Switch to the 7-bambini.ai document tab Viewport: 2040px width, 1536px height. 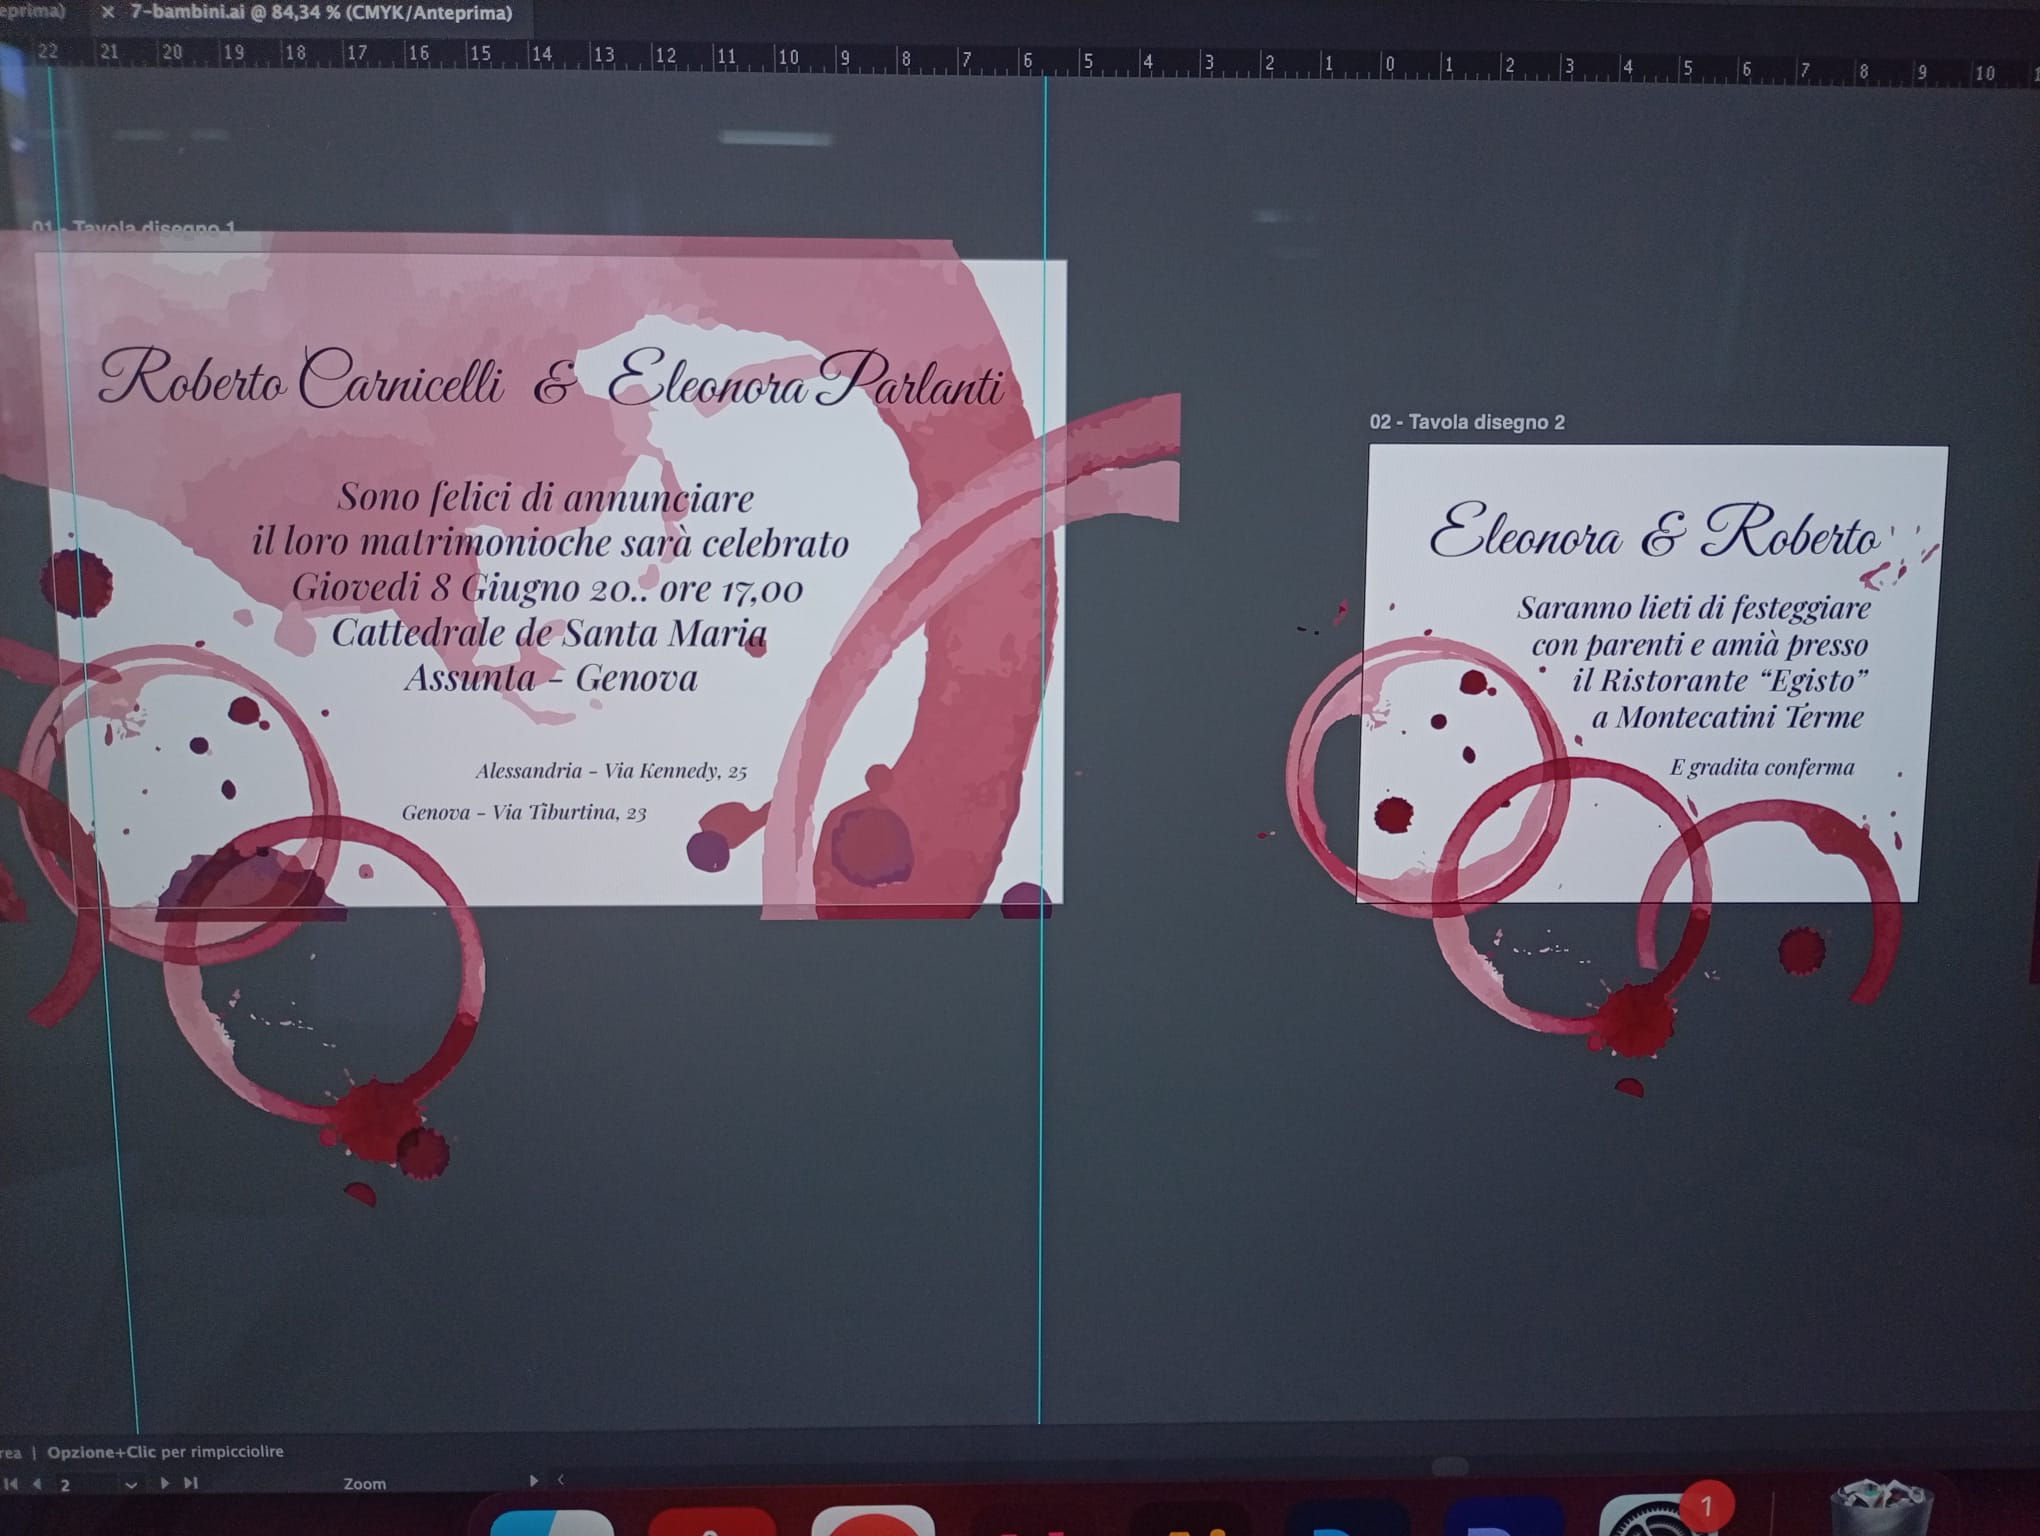320,13
